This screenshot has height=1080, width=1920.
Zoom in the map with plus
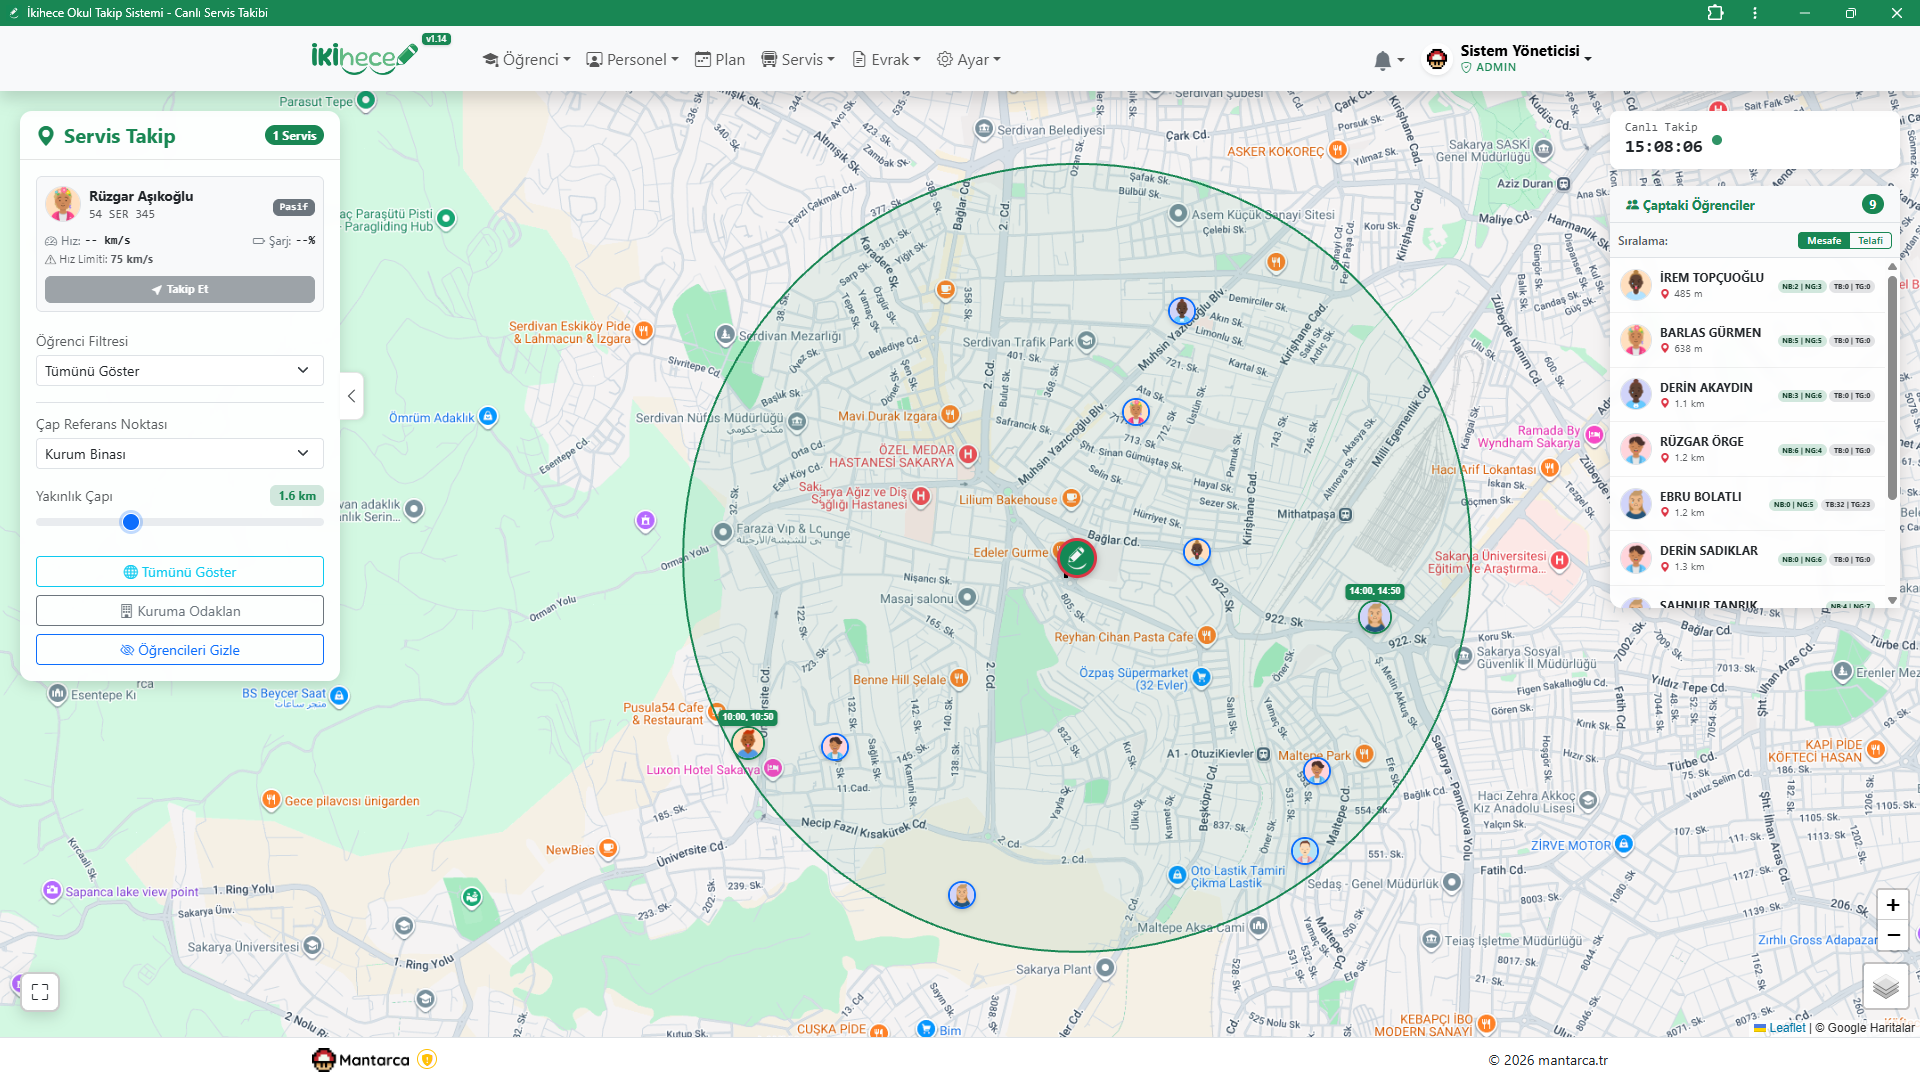1893,905
